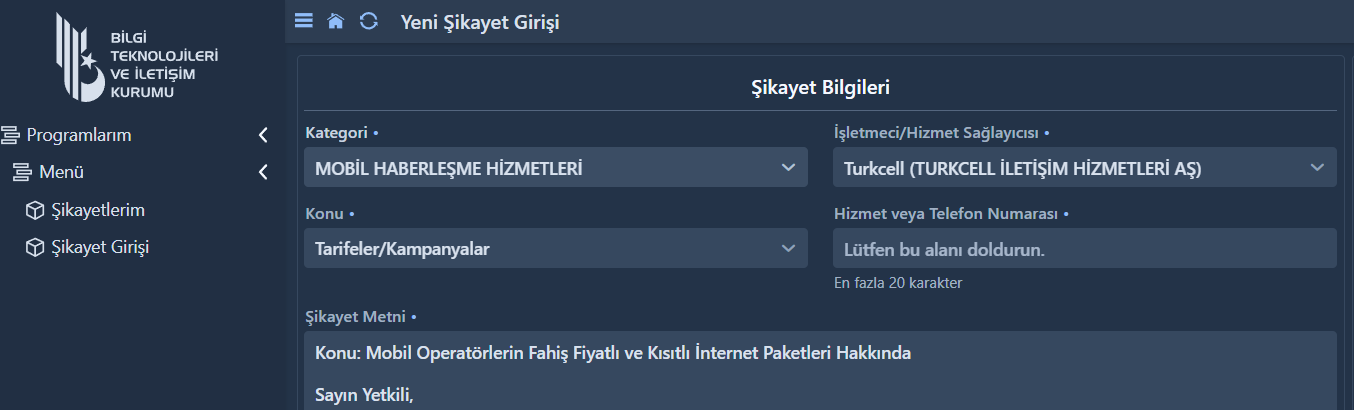Screen dimensions: 1354x410
Task: Click the BTK logo in sidebar
Action: point(137,56)
